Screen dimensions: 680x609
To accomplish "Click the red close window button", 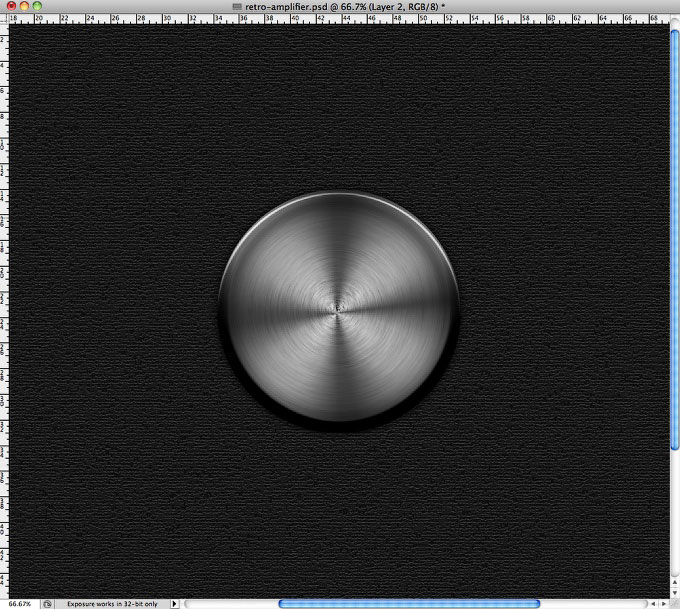I will tap(11, 6).
